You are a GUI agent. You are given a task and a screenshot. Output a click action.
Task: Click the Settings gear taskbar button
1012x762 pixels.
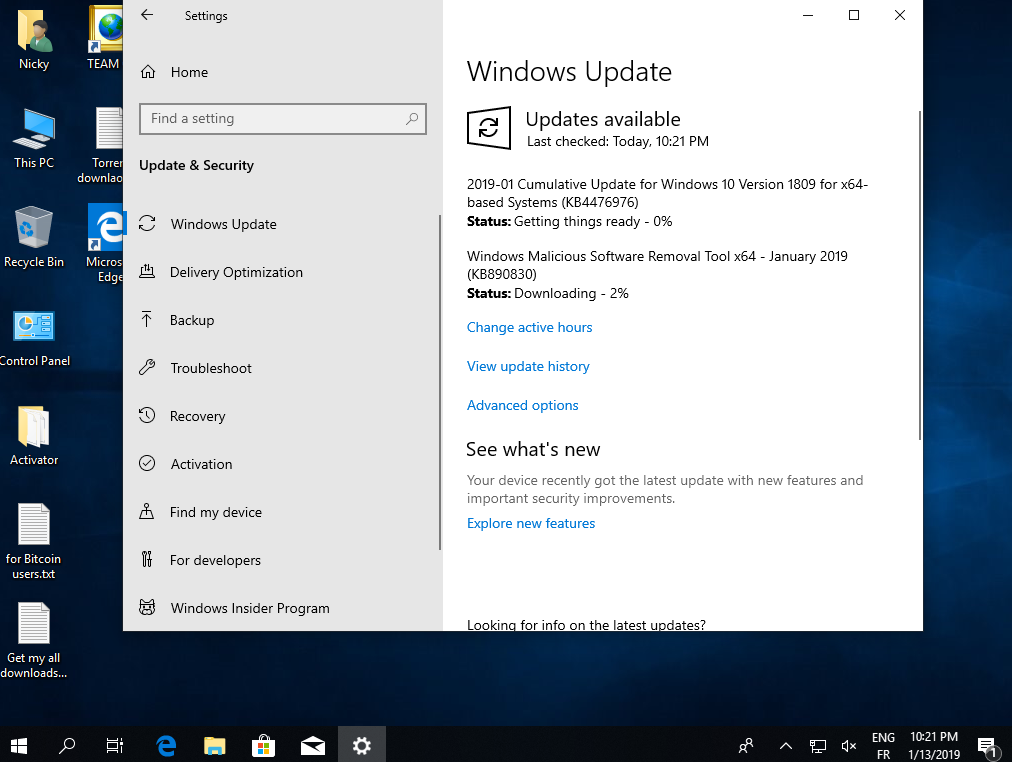(x=361, y=746)
